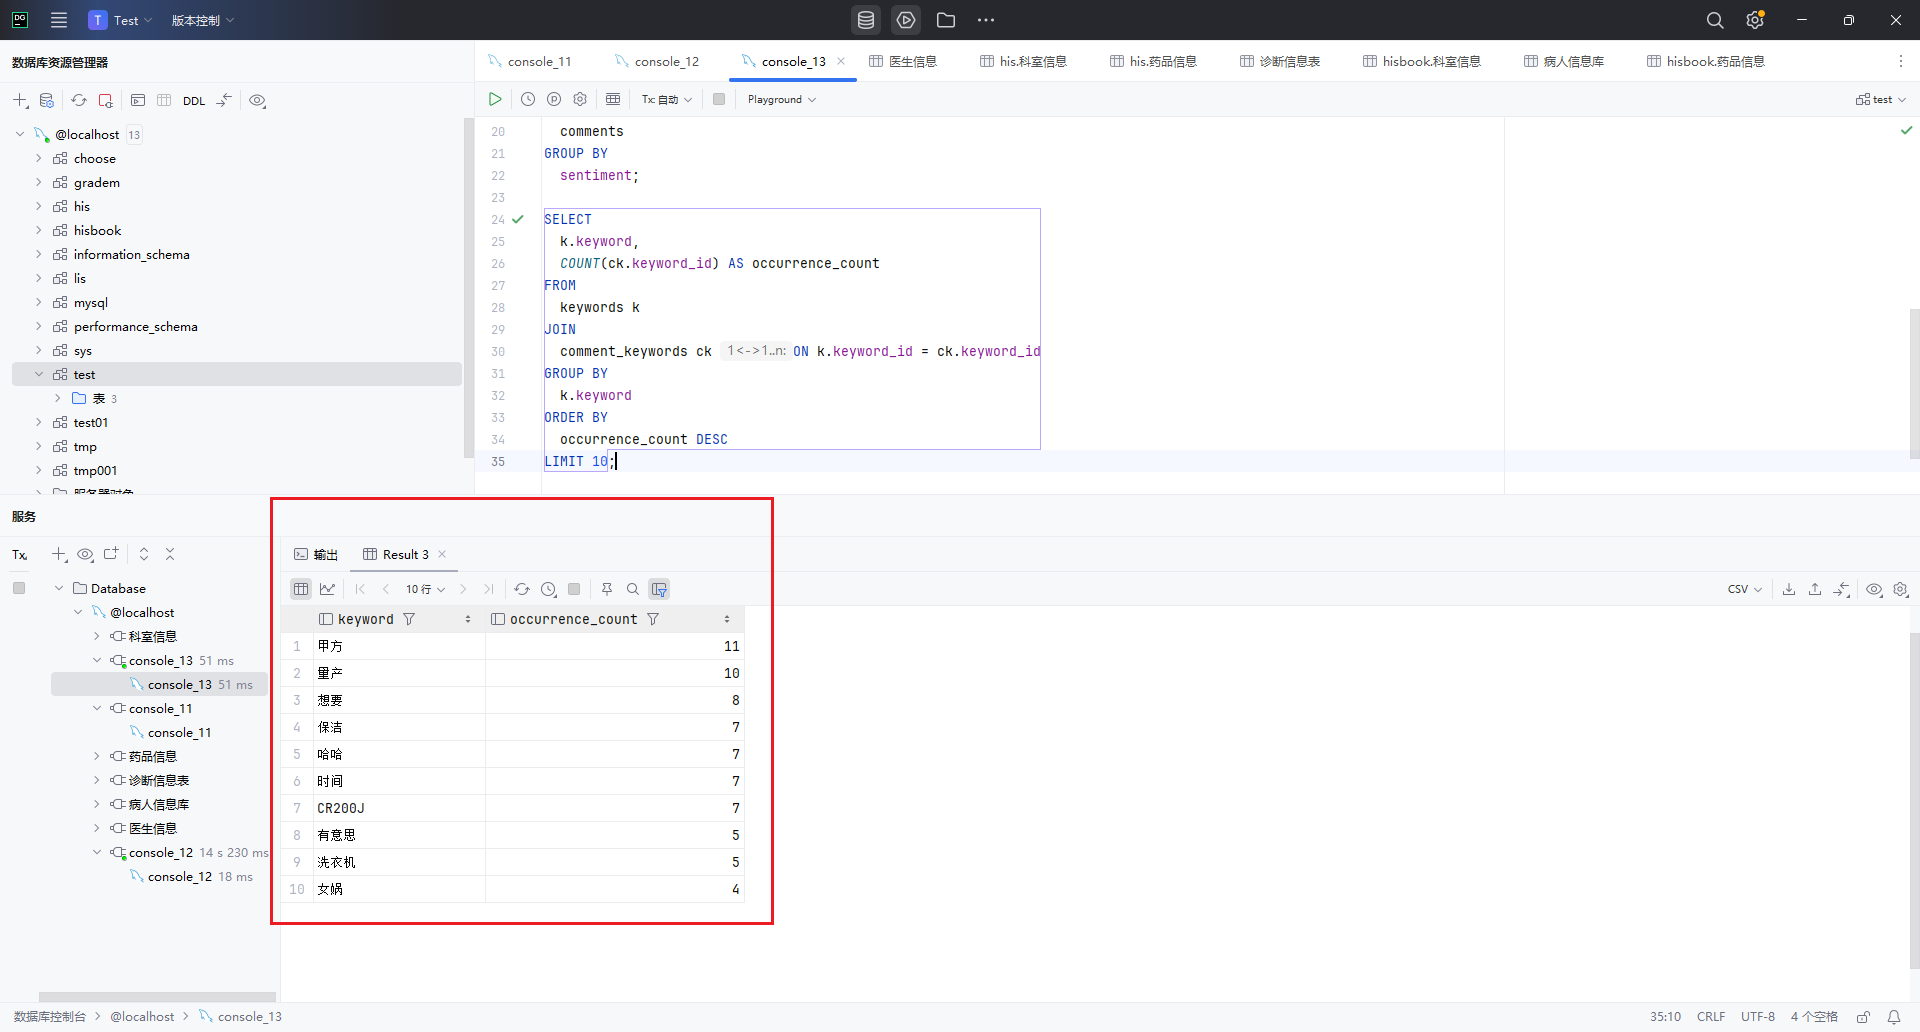The image size is (1920, 1032).
Task: Open the his.药品信息 editor tab
Action: pyautogui.click(x=1153, y=61)
